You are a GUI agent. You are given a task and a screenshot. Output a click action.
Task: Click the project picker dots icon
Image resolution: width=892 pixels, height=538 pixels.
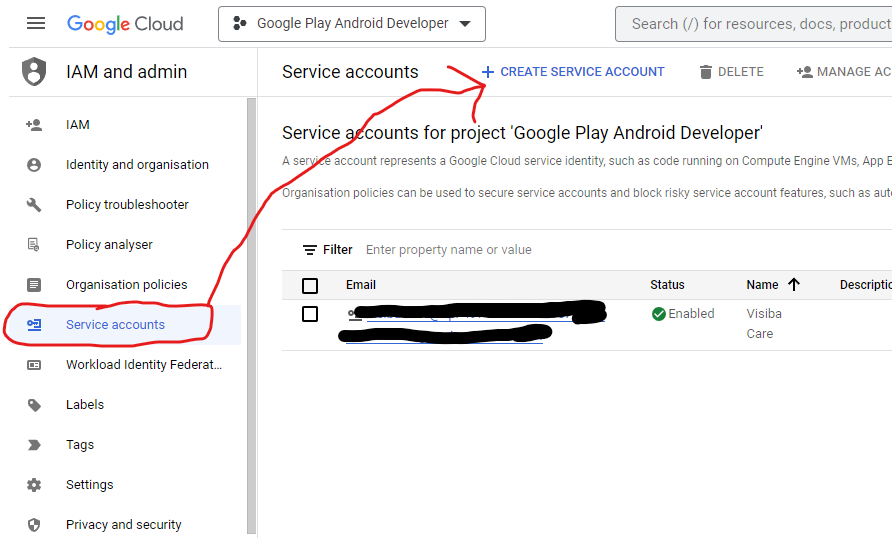[x=239, y=23]
